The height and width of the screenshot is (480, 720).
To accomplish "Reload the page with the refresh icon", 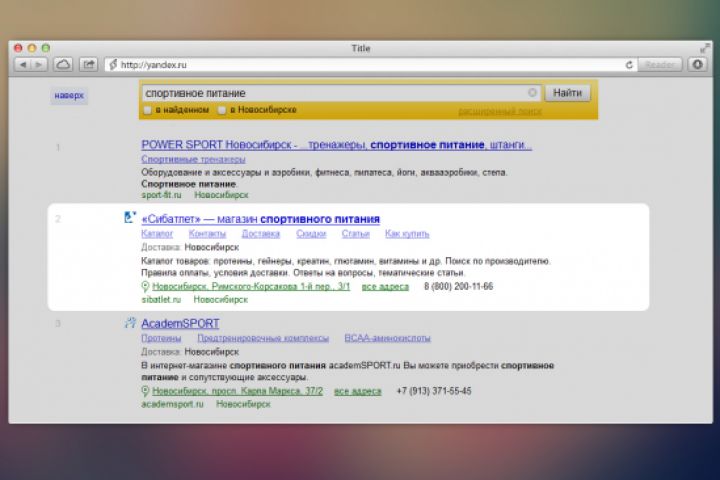I will click(x=629, y=65).
